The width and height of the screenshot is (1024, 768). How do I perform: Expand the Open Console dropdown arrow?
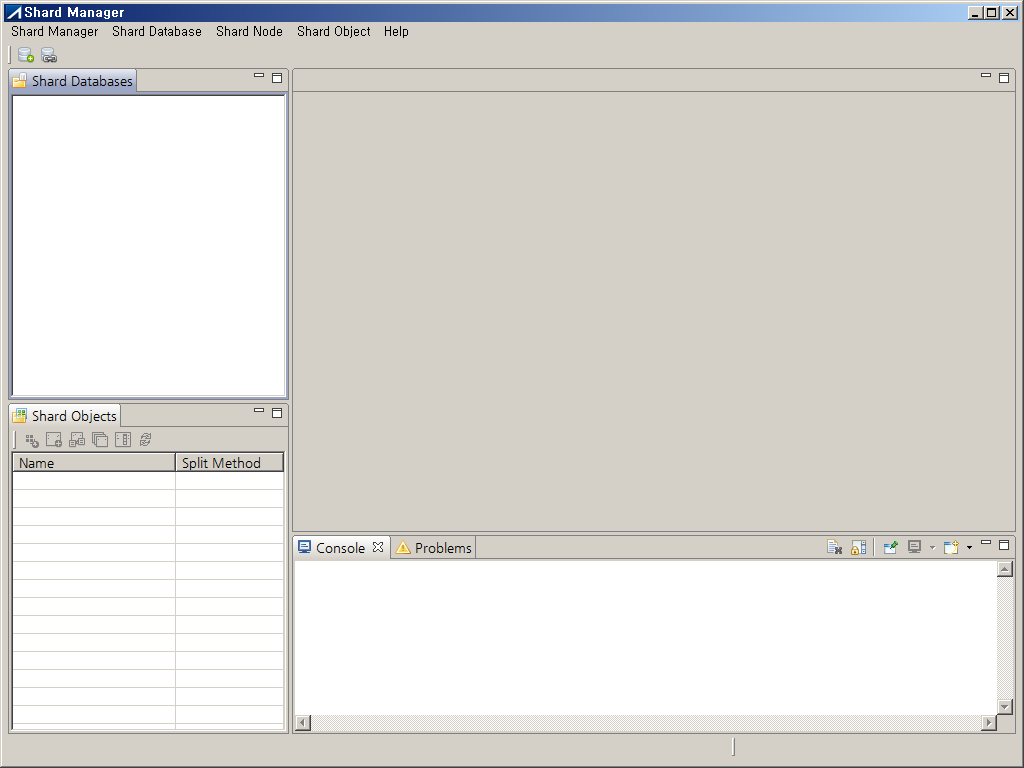click(x=969, y=548)
